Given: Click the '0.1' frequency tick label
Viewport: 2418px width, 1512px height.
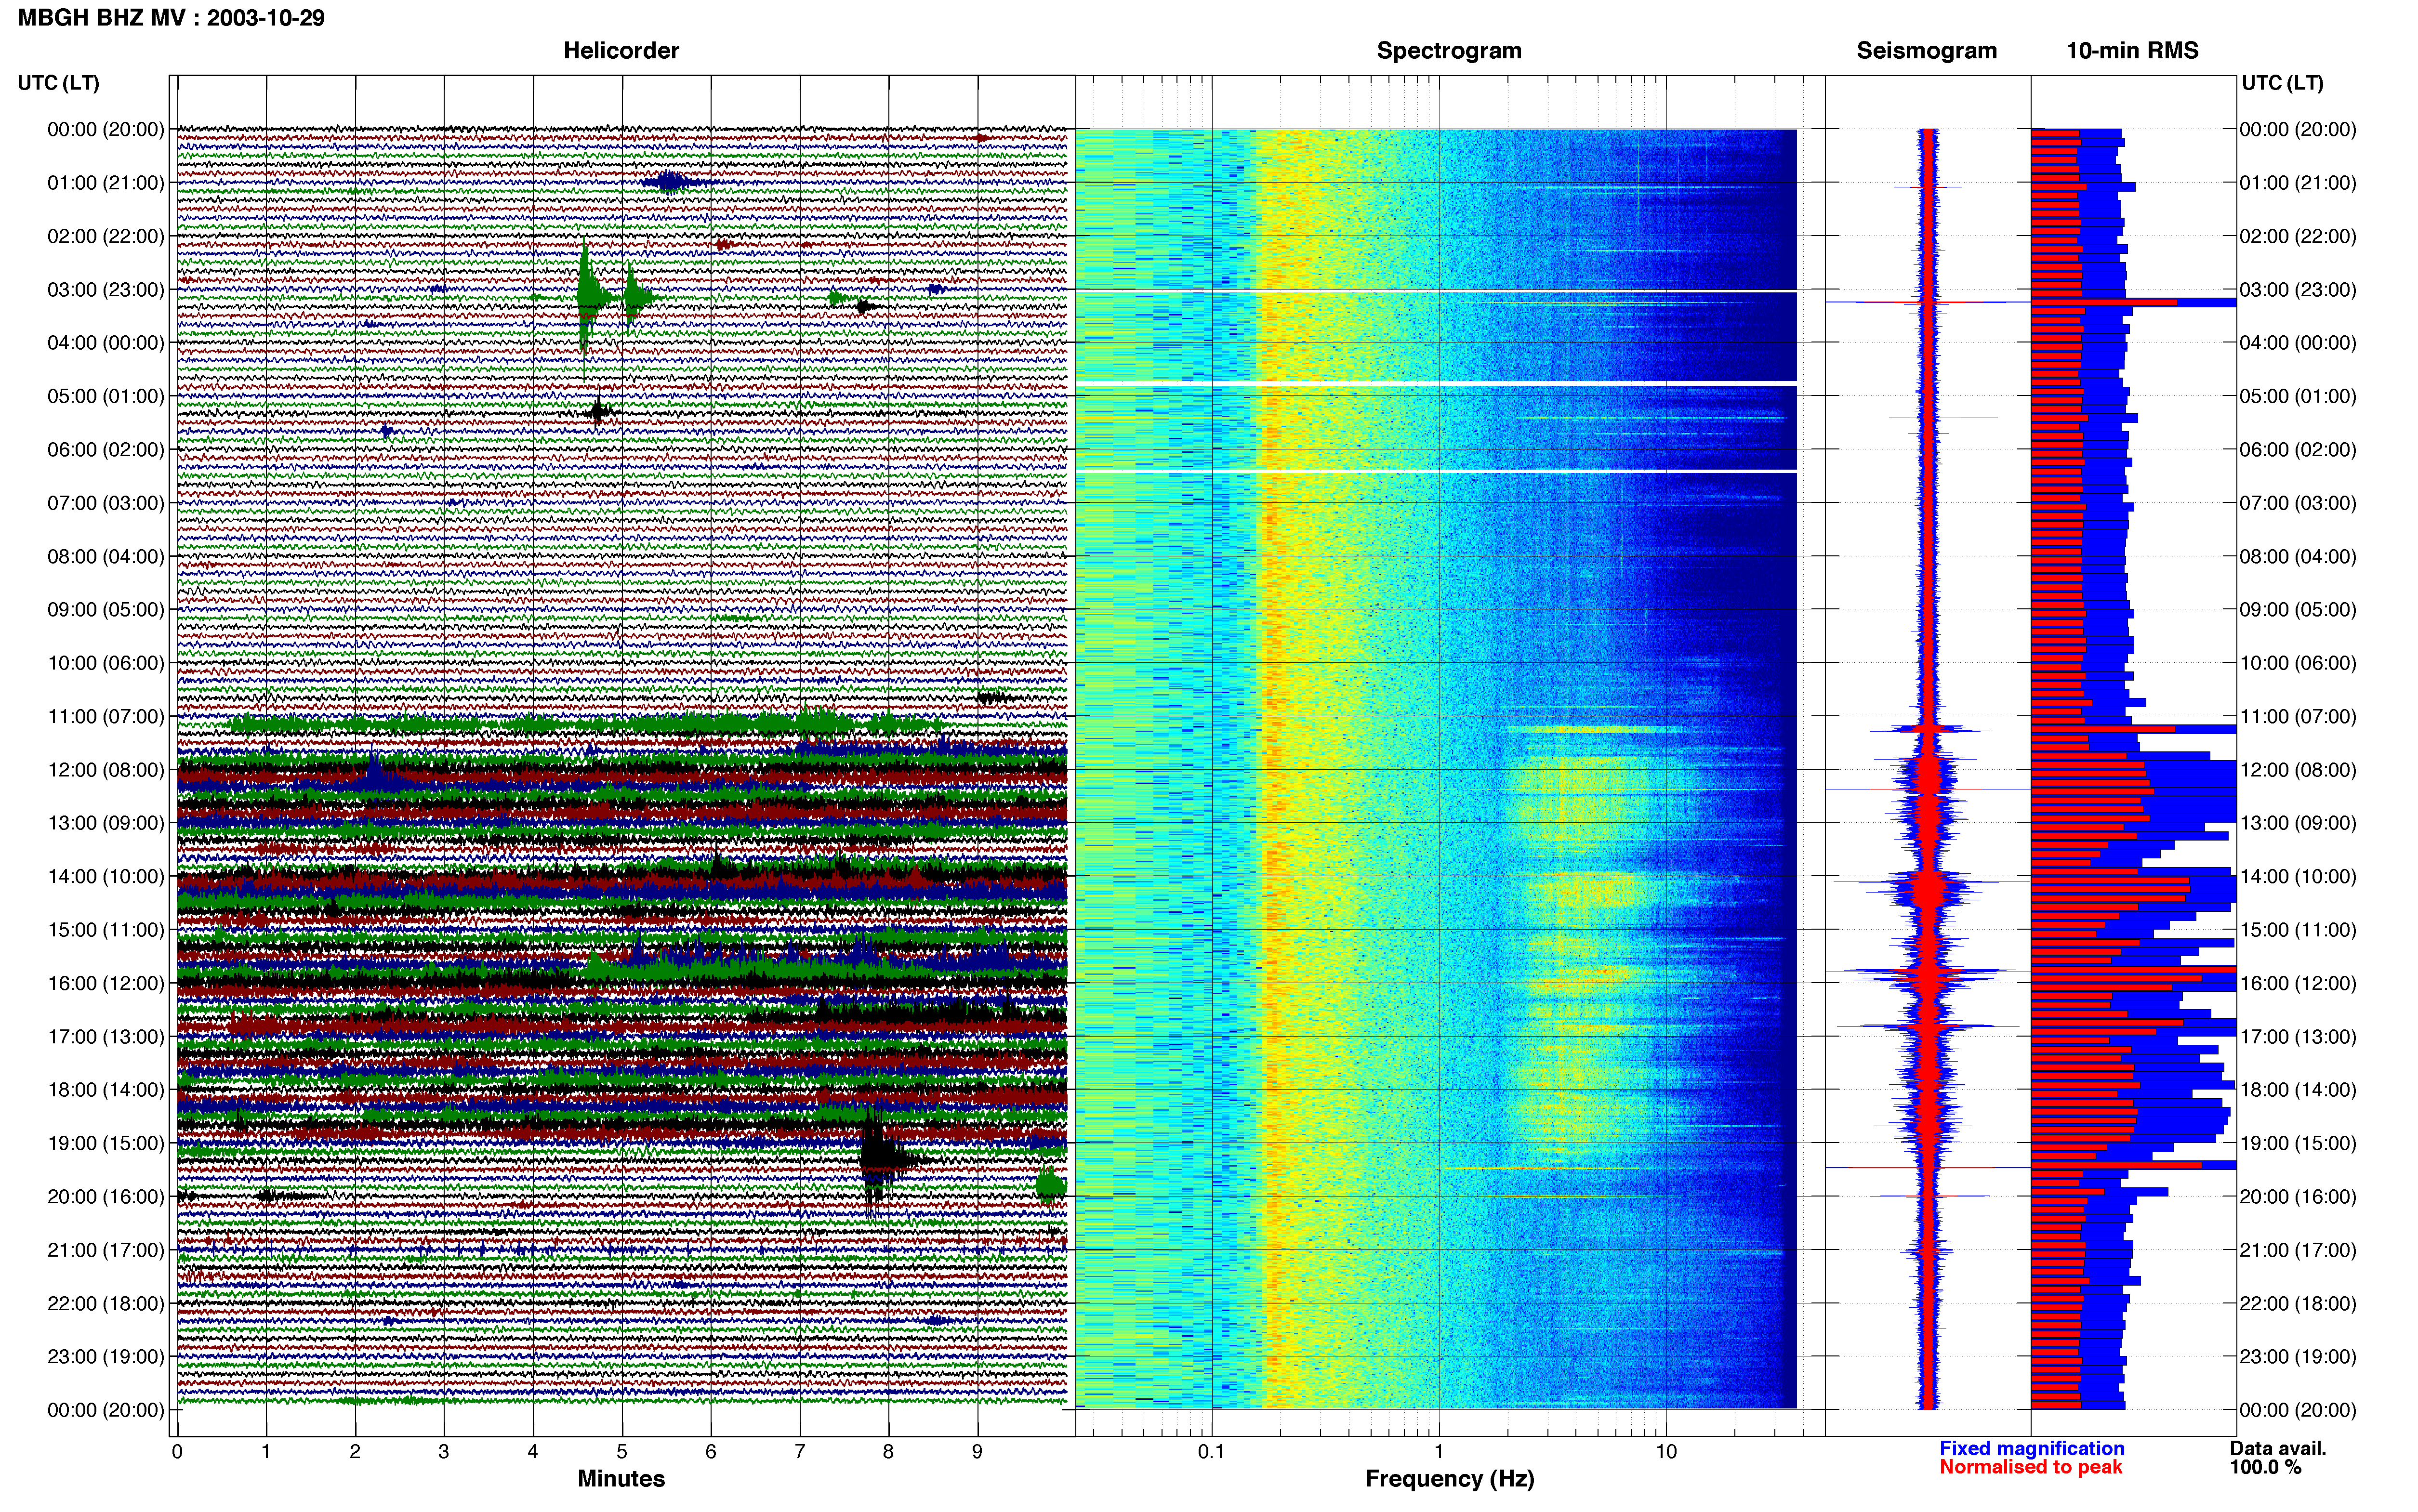Looking at the screenshot, I should (1211, 1451).
